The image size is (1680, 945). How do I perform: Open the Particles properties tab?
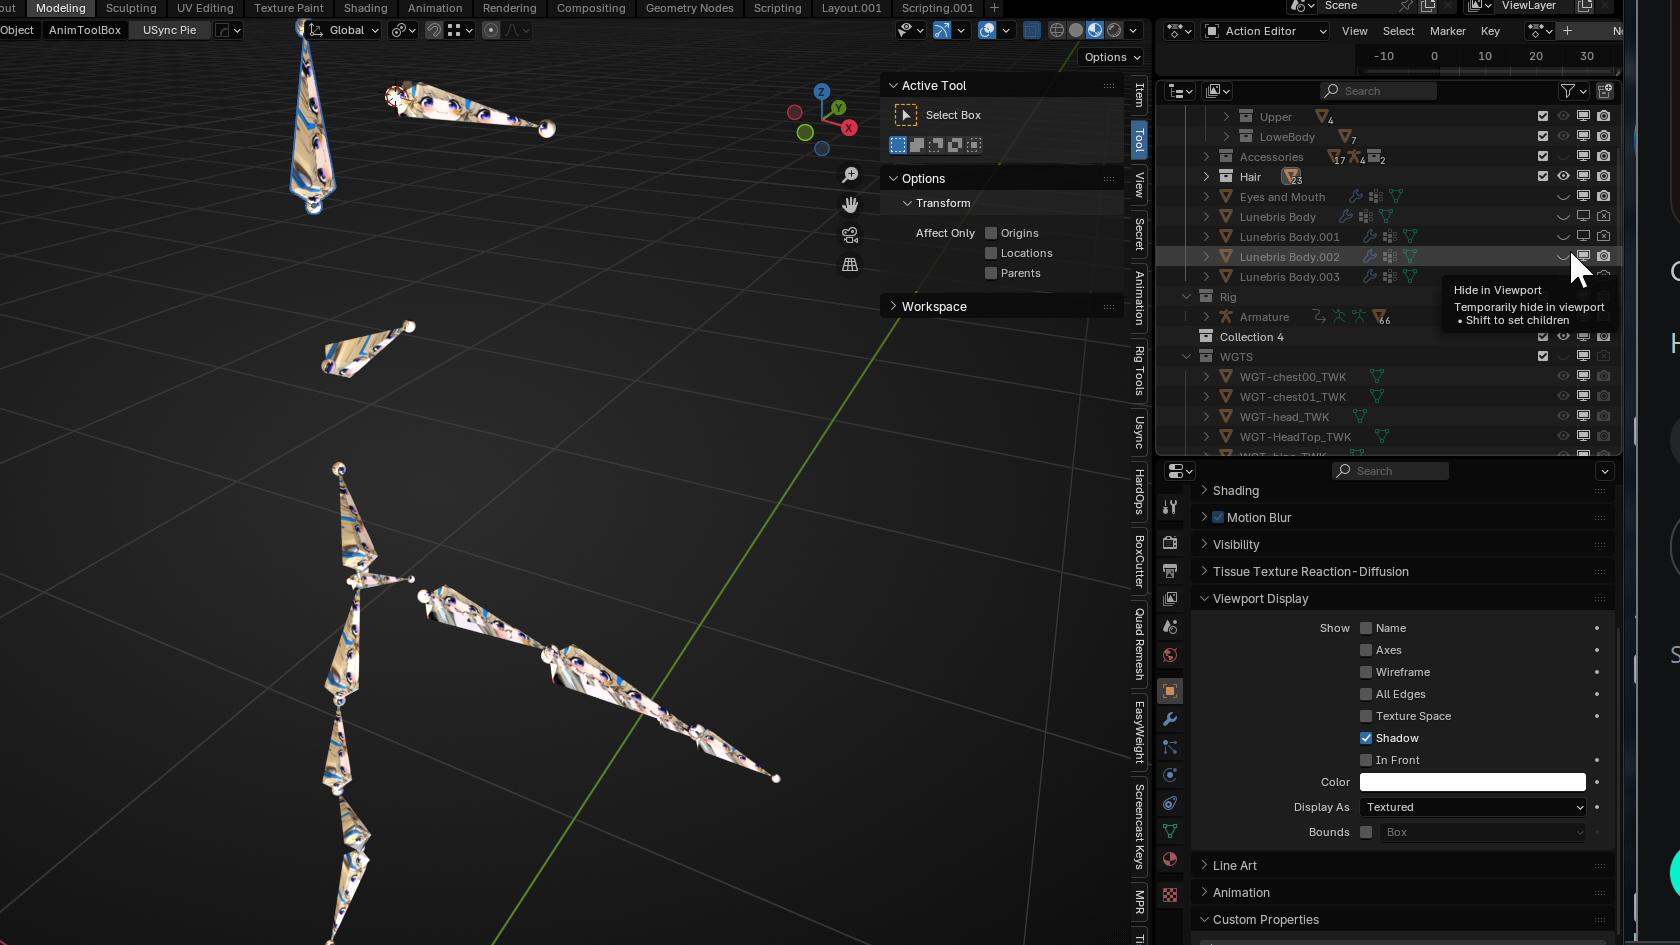pos(1170,747)
